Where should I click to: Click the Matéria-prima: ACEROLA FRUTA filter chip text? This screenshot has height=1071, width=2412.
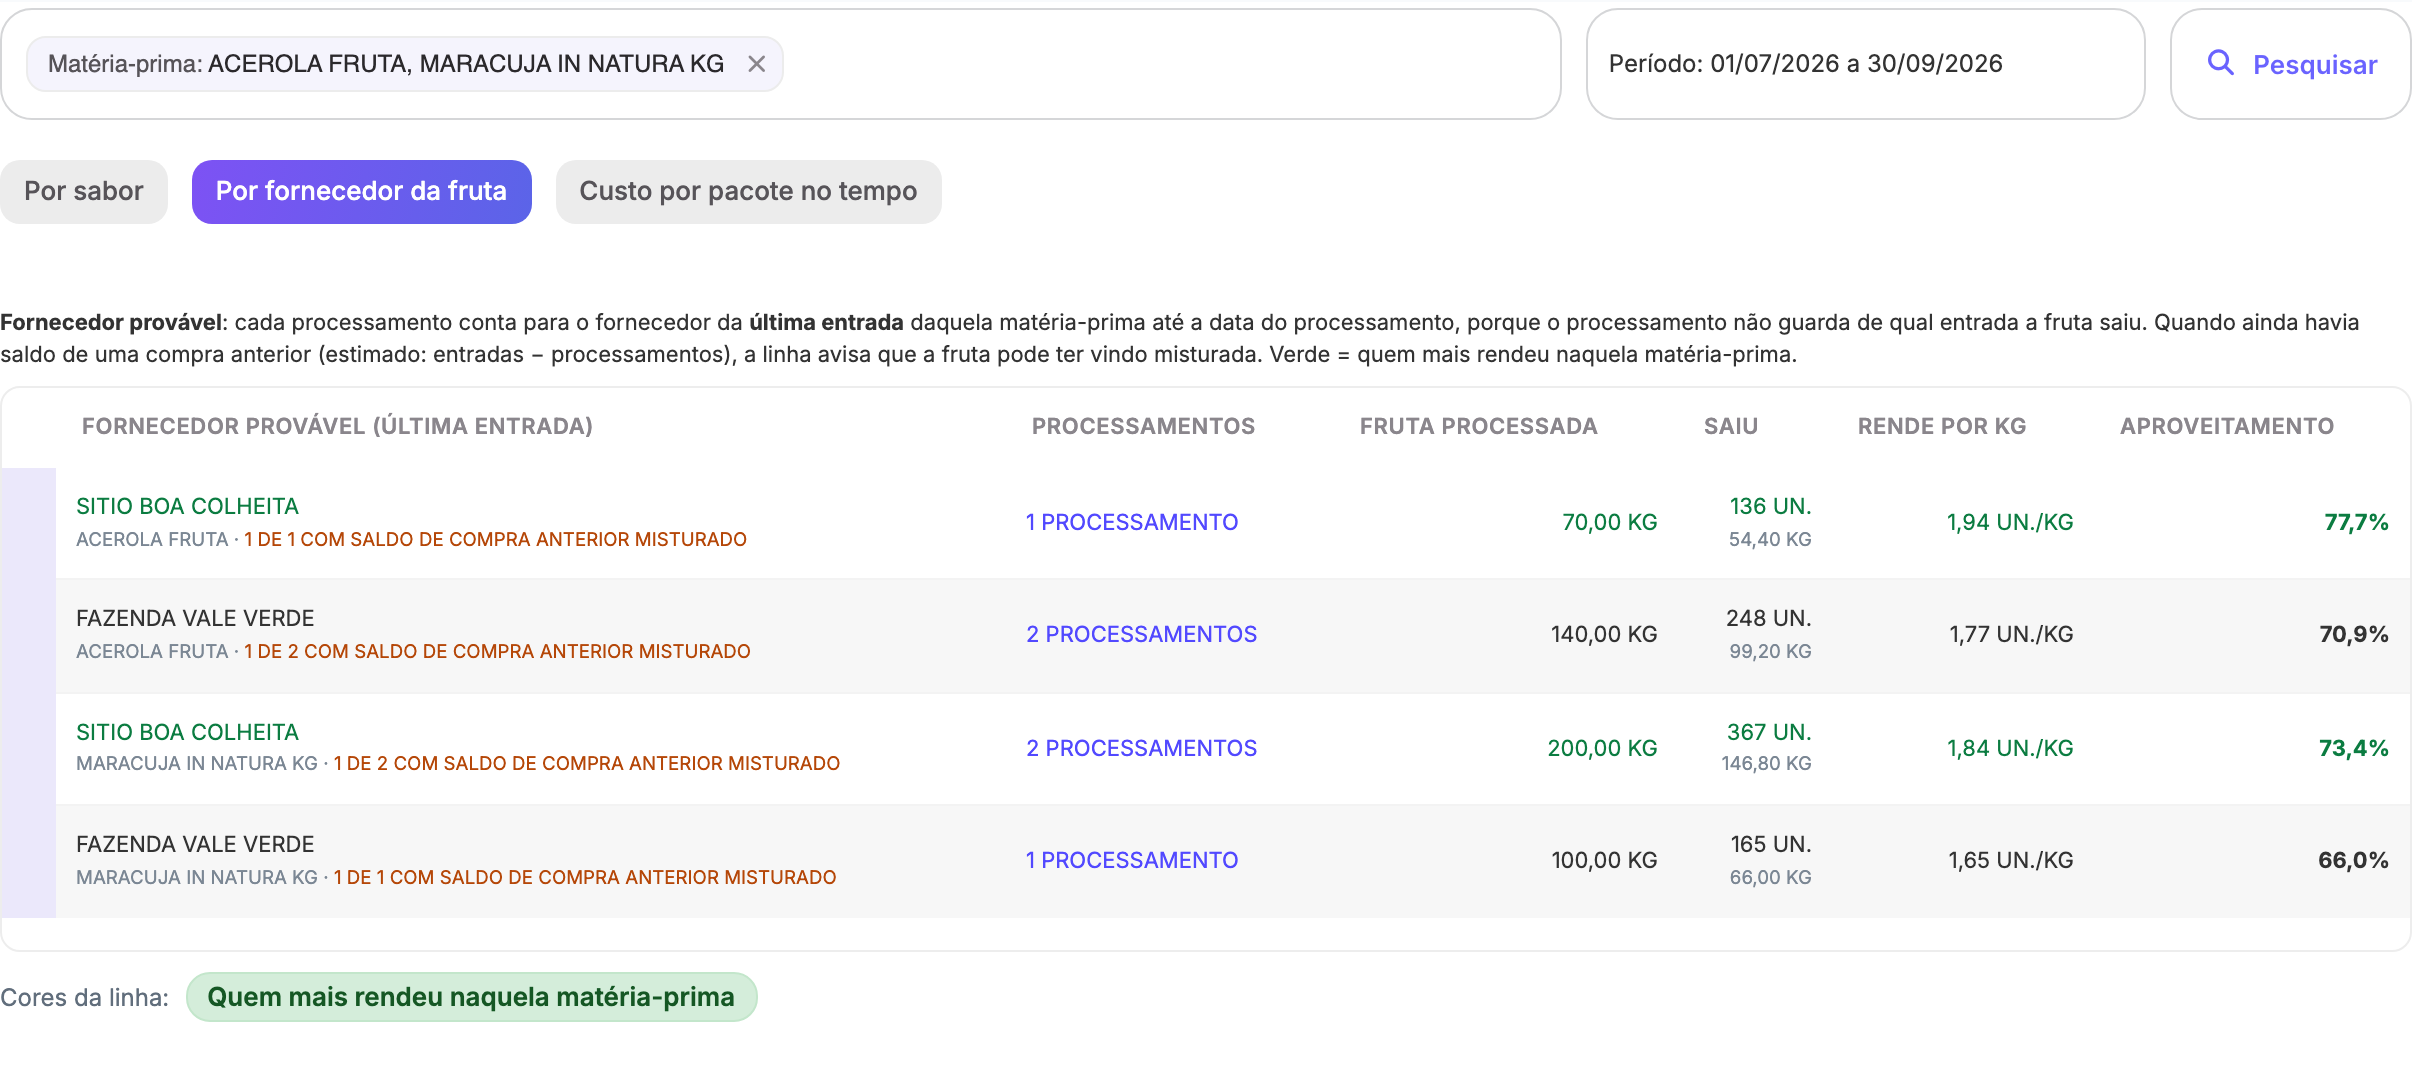point(386,64)
